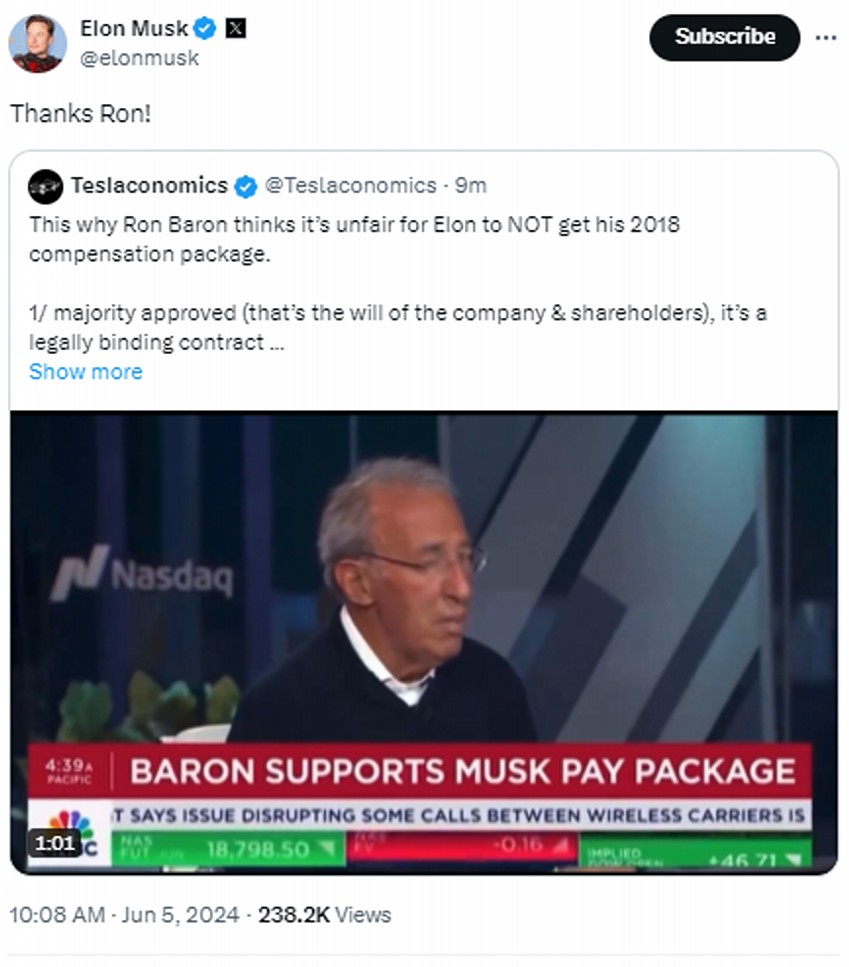Open the quoted post text about Ron Baron
Screen dimensions: 849x967
354,239
